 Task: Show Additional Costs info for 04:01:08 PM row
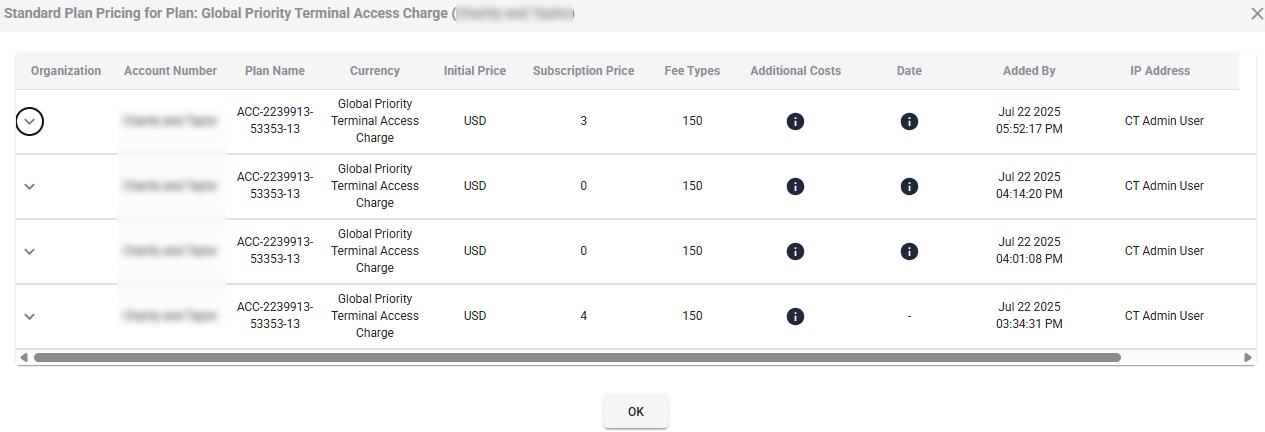pyautogui.click(x=795, y=251)
